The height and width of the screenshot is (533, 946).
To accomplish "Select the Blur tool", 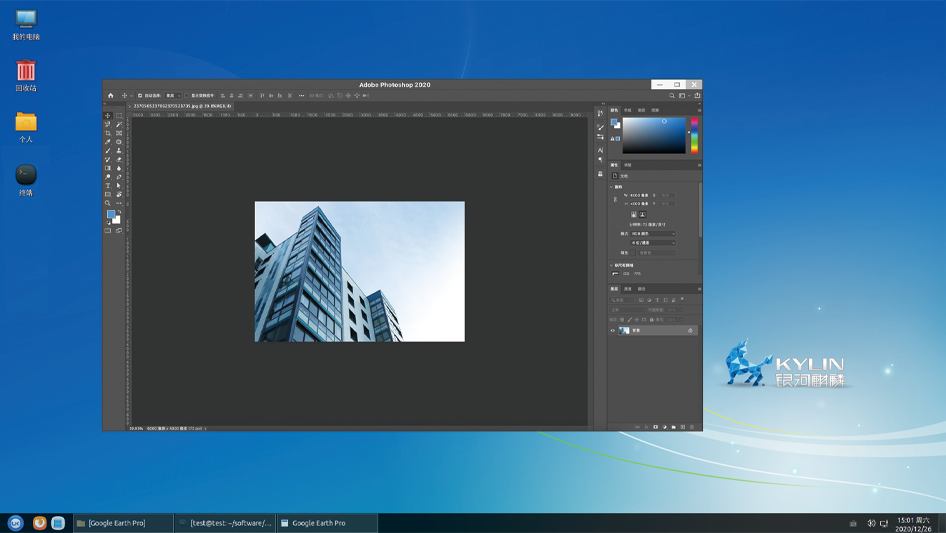I will coord(119,168).
